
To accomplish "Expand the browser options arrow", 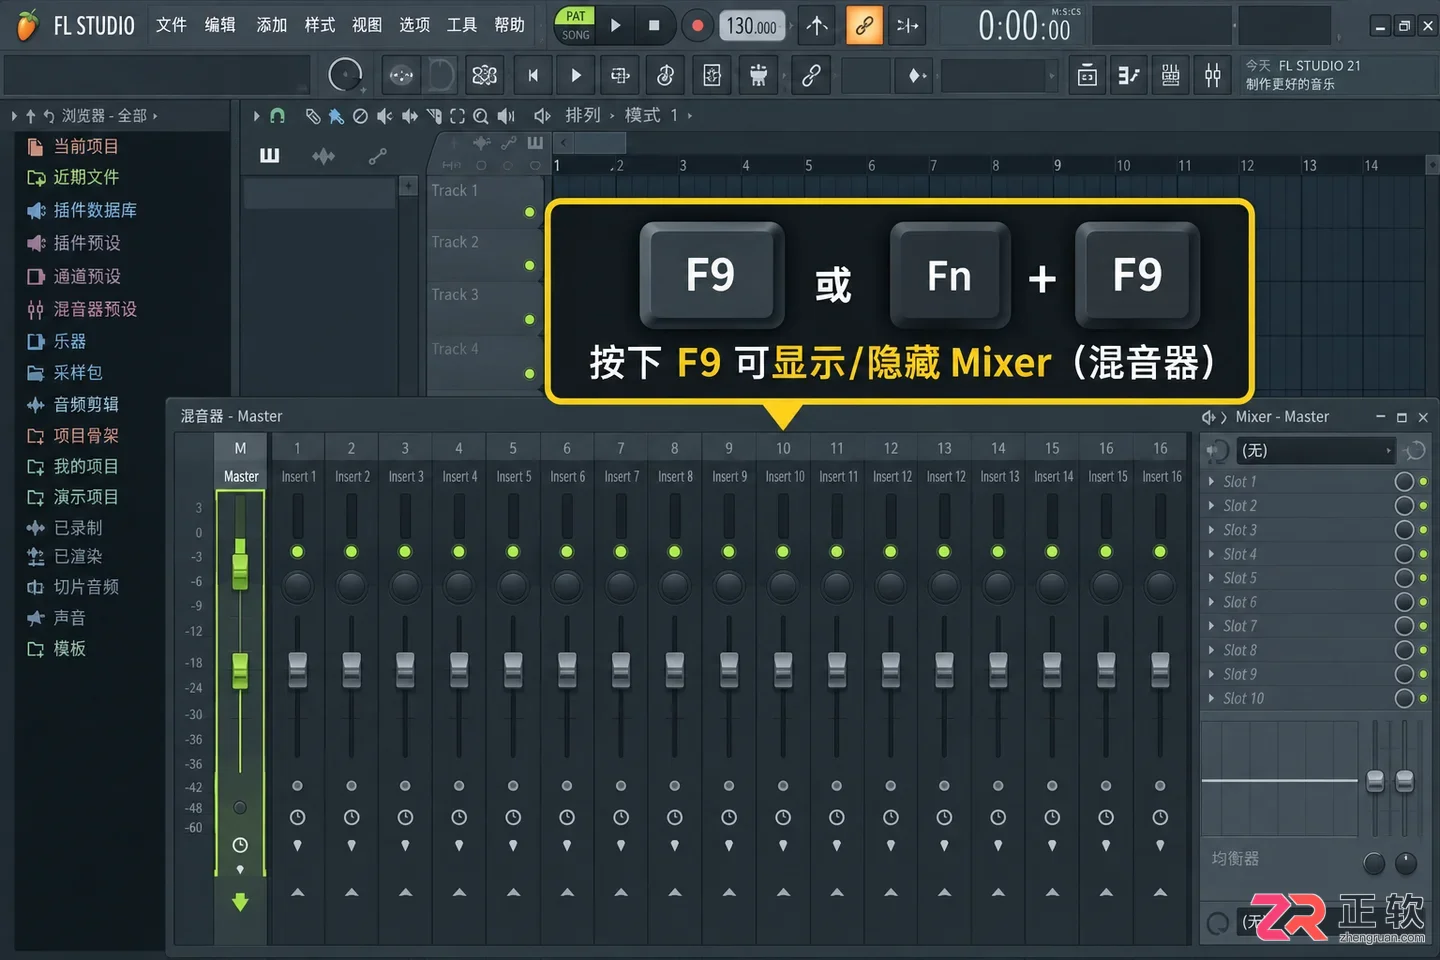I will (x=14, y=116).
